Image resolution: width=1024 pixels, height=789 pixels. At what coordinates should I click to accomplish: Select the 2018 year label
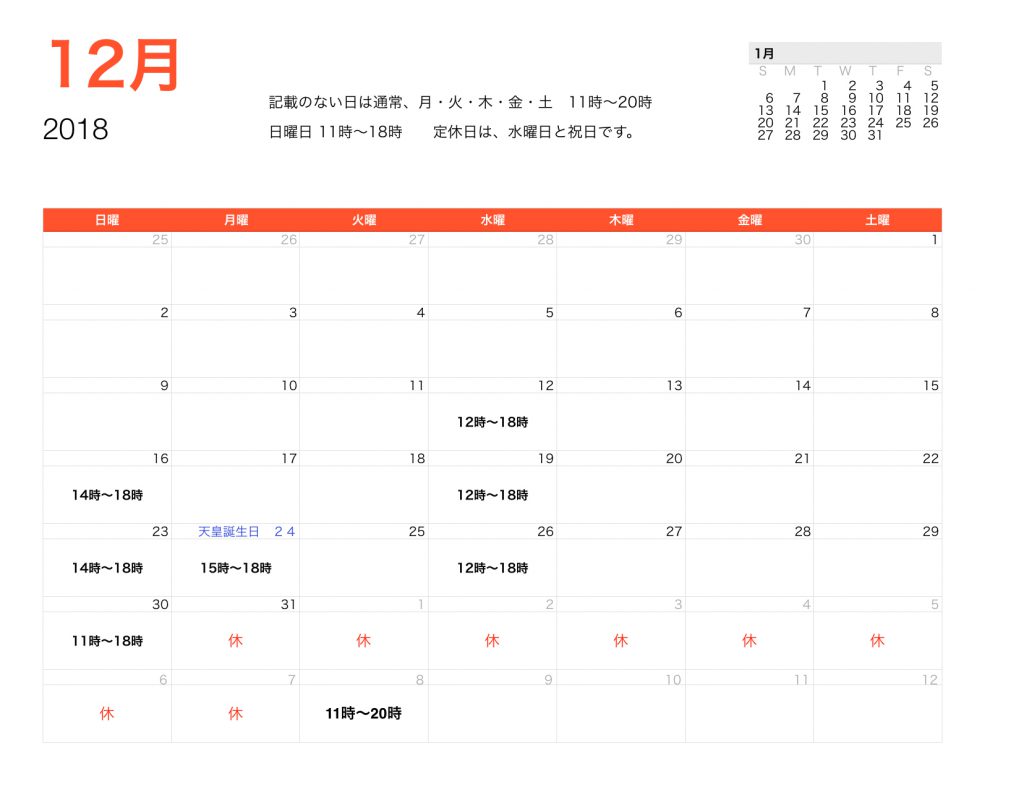(75, 128)
